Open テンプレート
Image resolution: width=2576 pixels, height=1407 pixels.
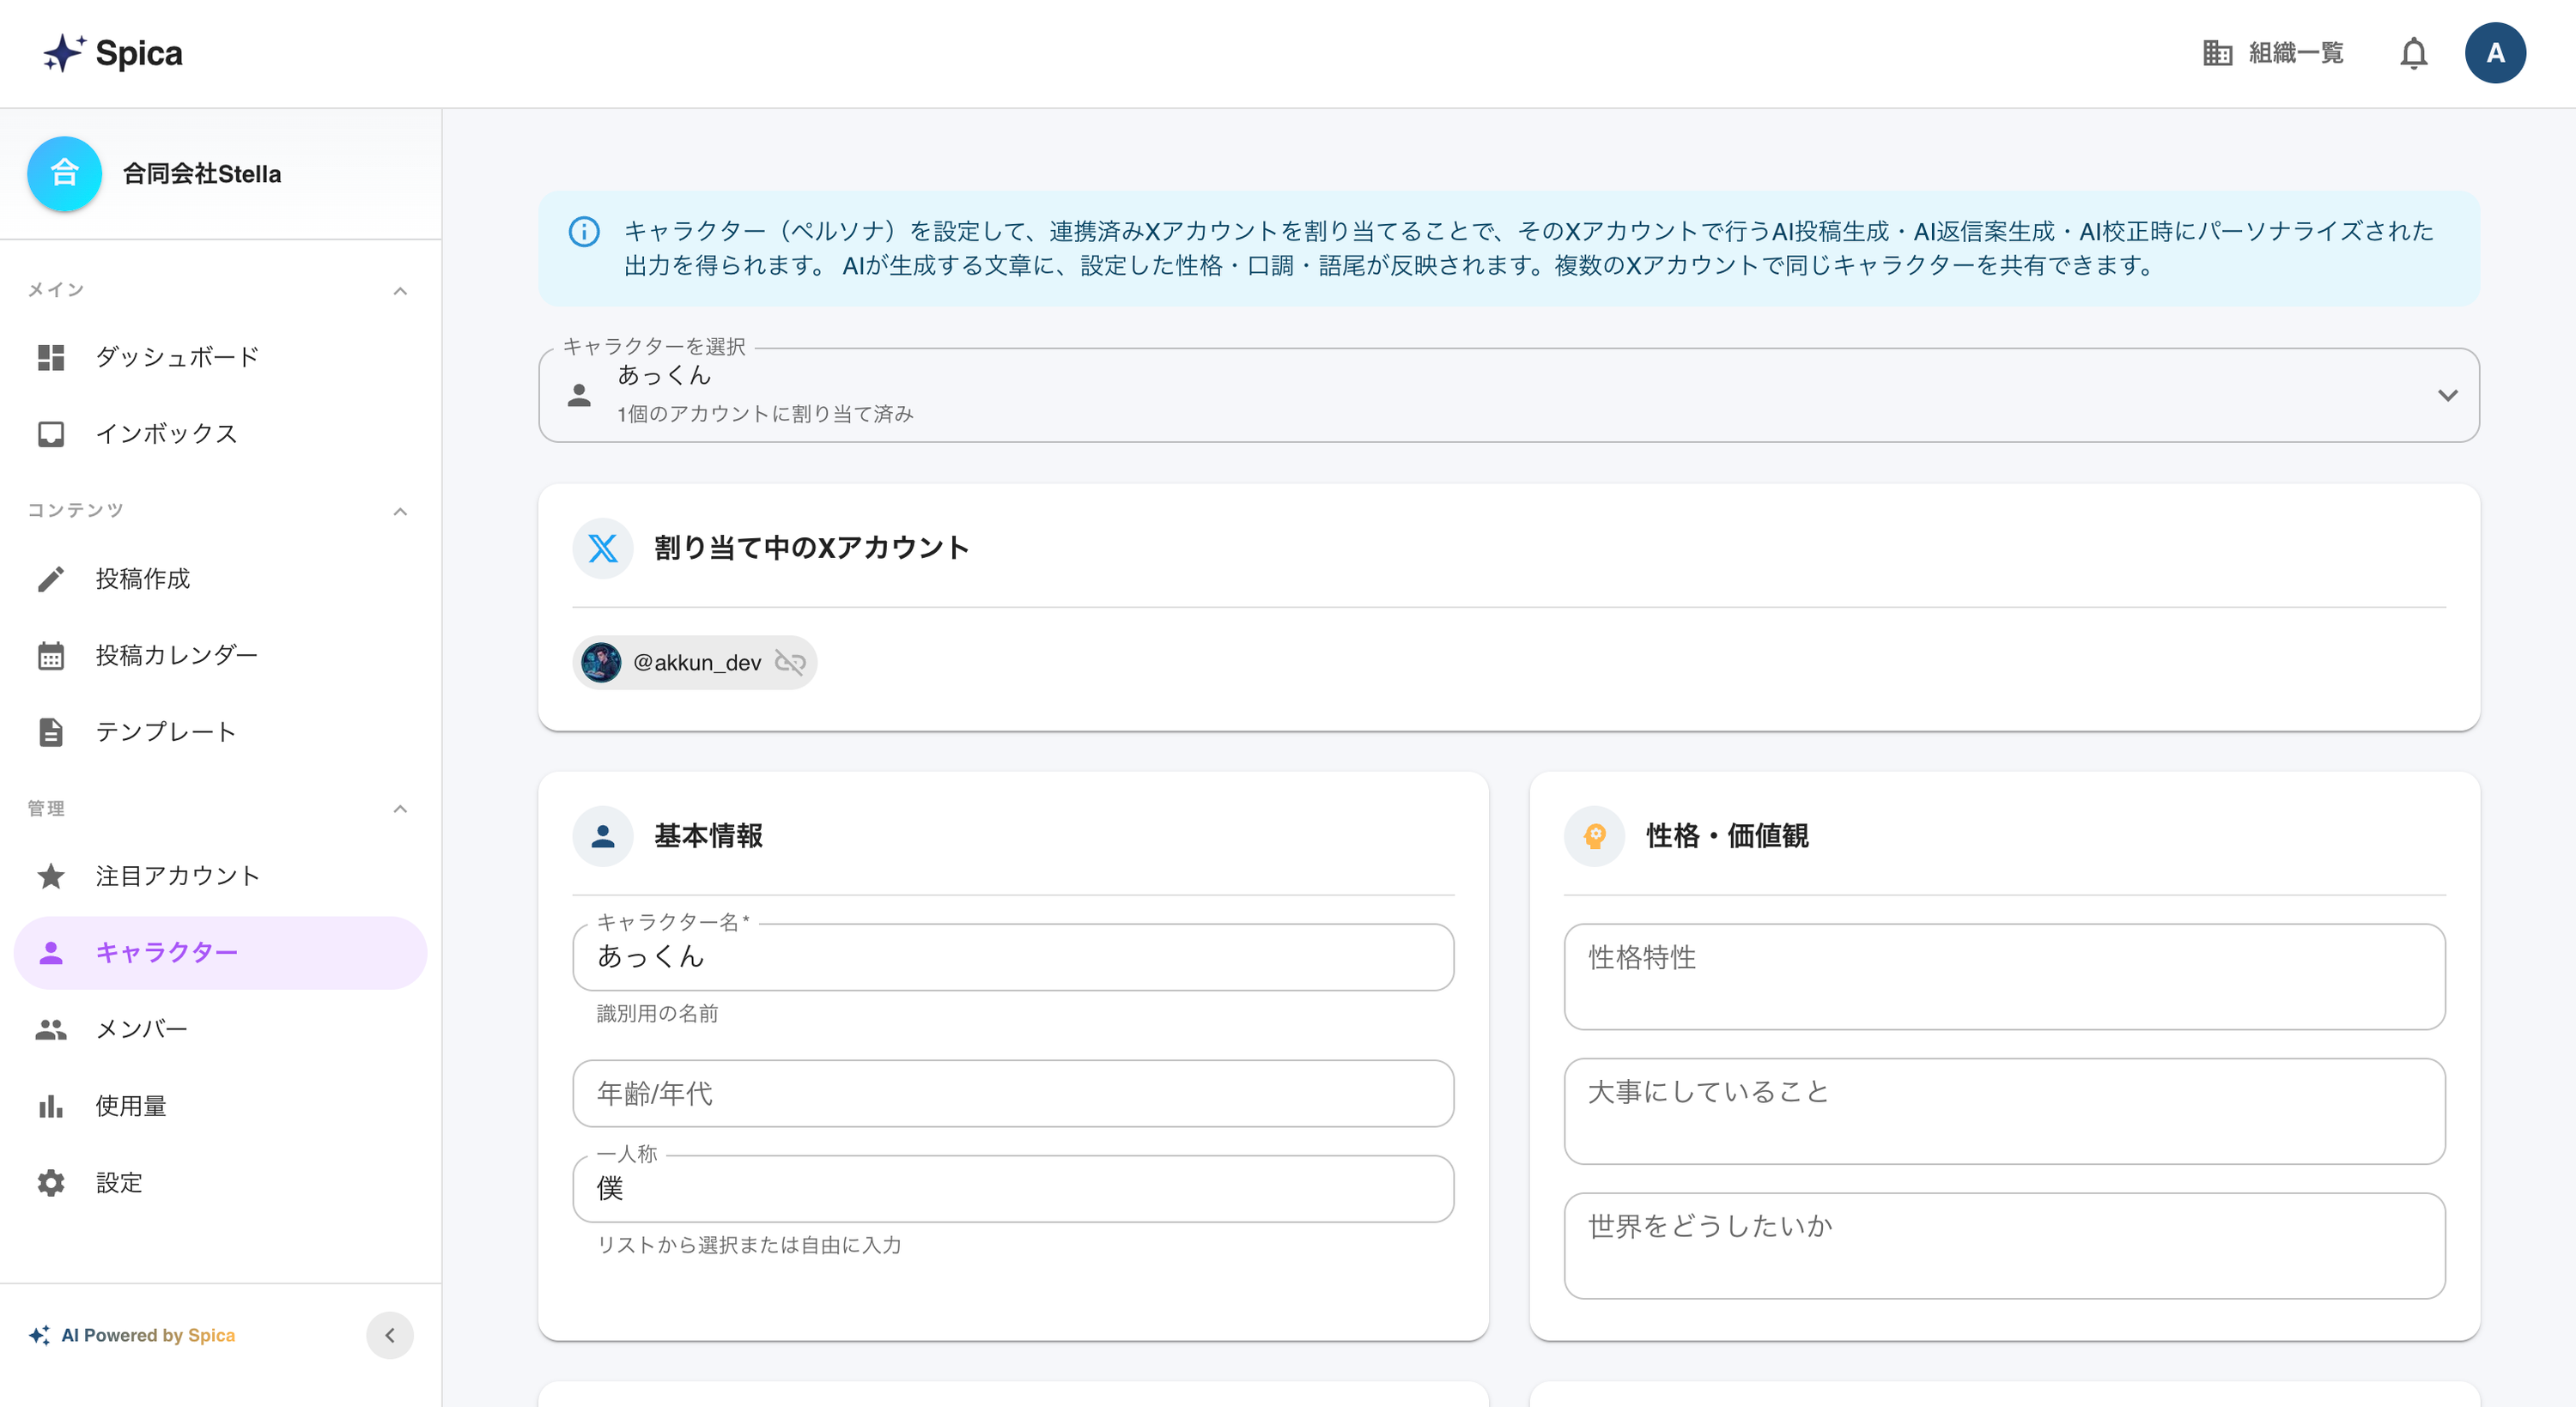point(220,731)
